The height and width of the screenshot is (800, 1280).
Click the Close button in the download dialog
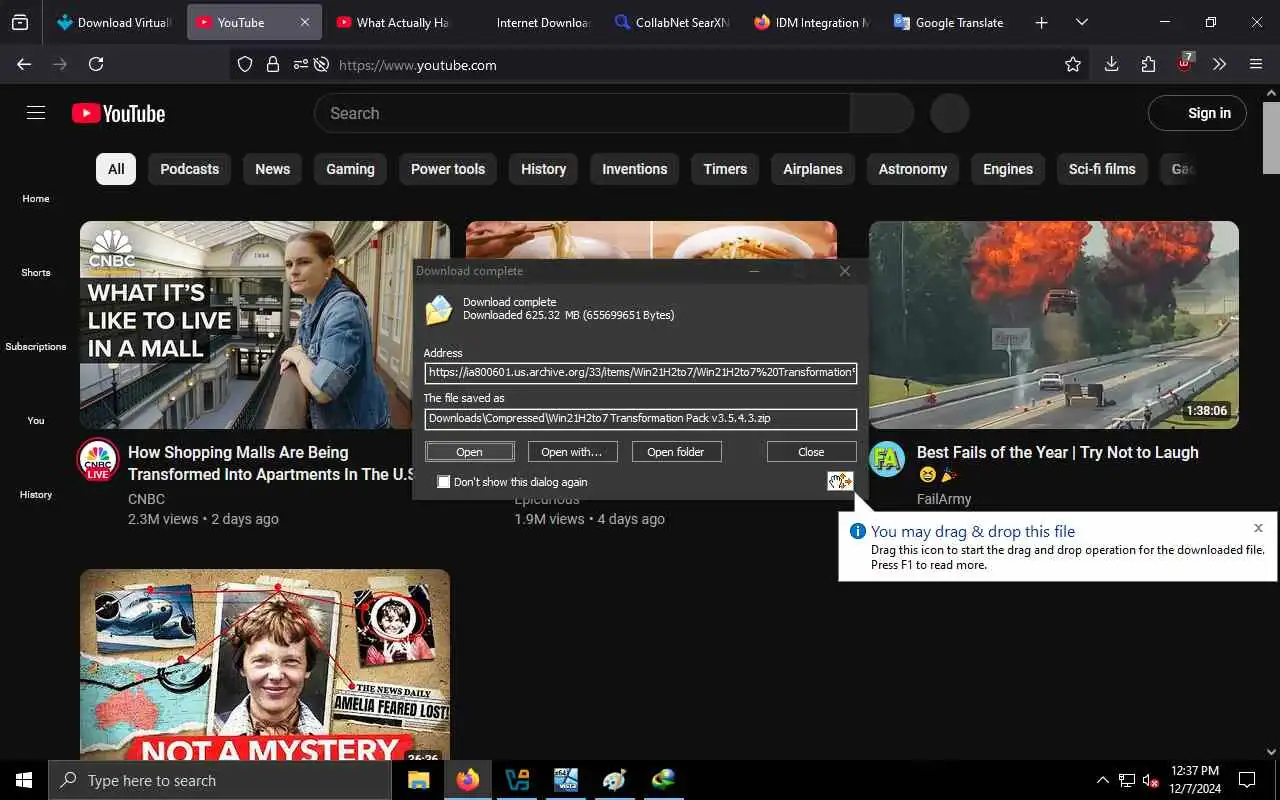pyautogui.click(x=811, y=452)
